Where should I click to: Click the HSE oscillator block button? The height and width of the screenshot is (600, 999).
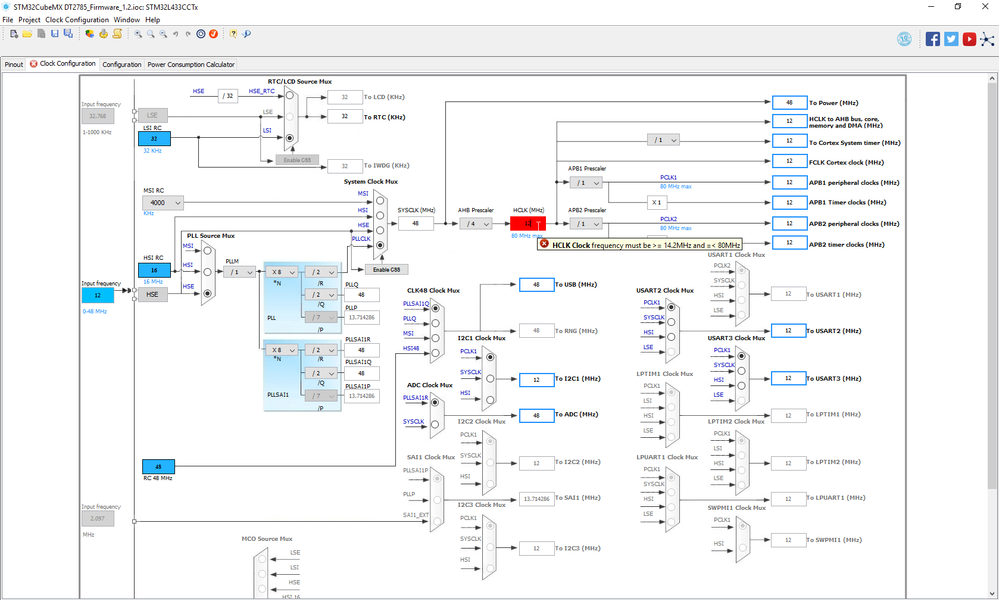[153, 294]
